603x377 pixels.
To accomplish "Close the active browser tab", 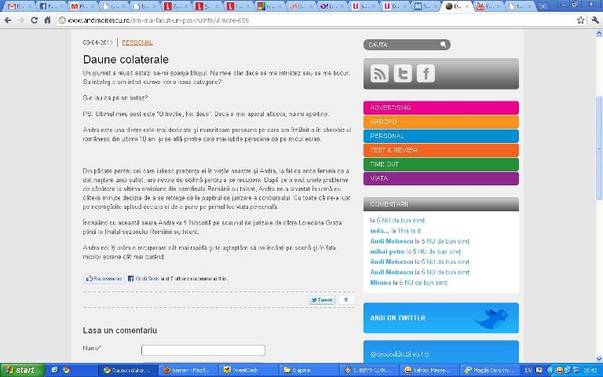I will pos(468,6).
